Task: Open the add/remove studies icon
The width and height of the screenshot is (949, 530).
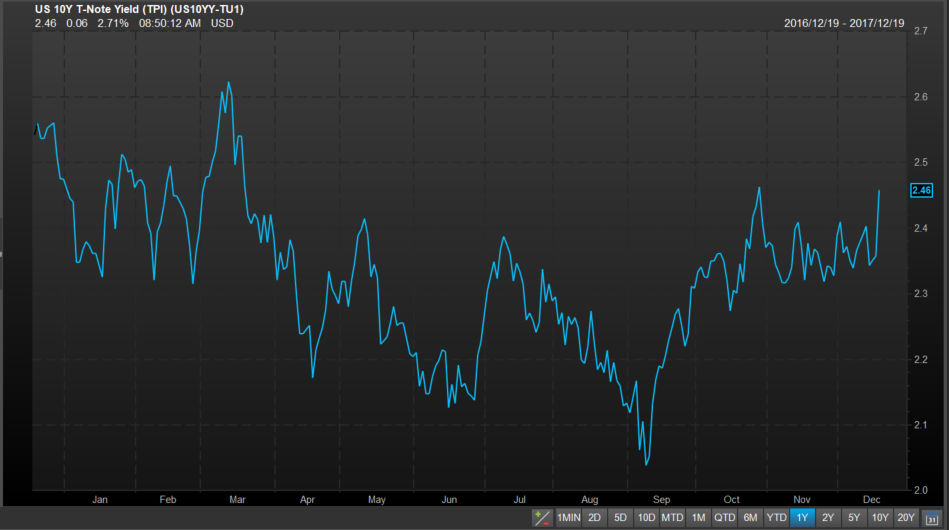Action: click(x=542, y=518)
